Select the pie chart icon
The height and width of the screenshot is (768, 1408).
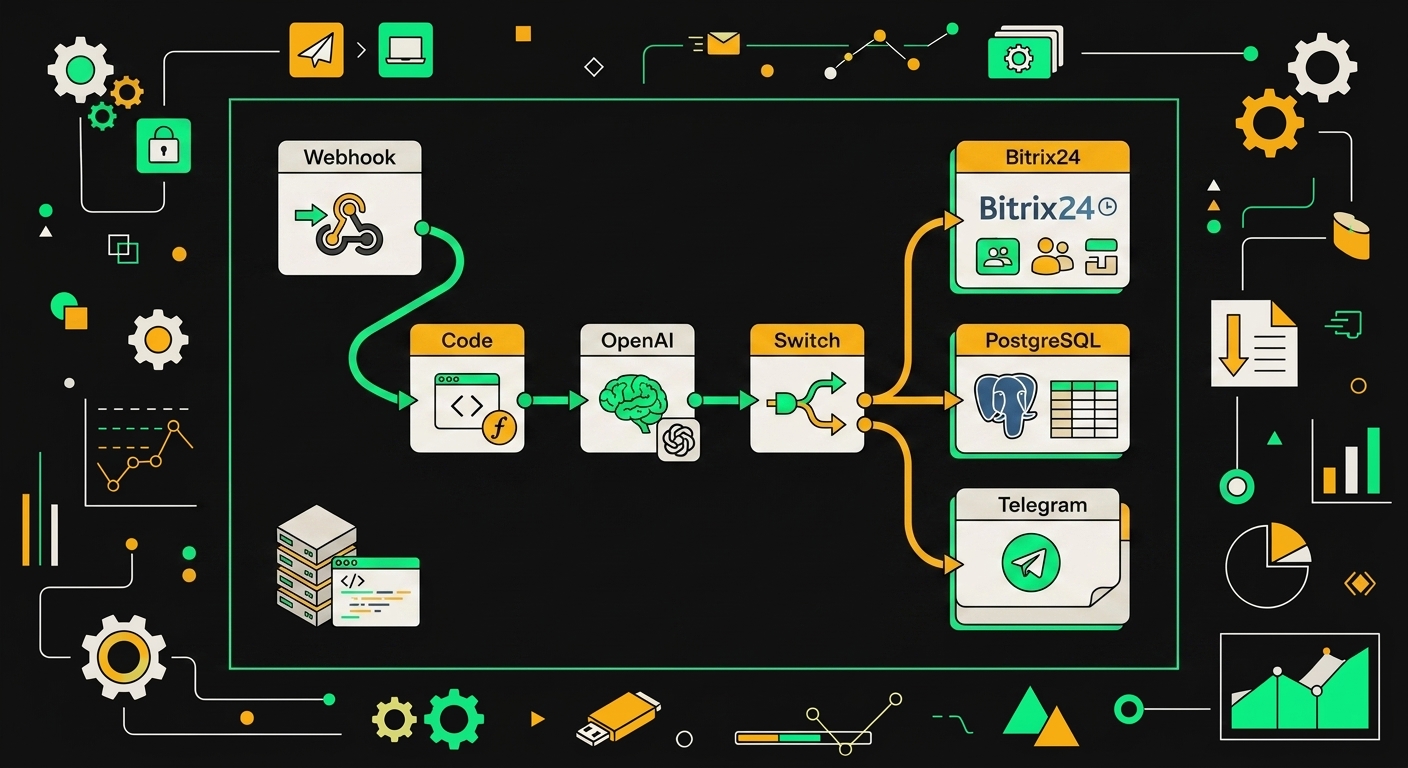point(1269,565)
